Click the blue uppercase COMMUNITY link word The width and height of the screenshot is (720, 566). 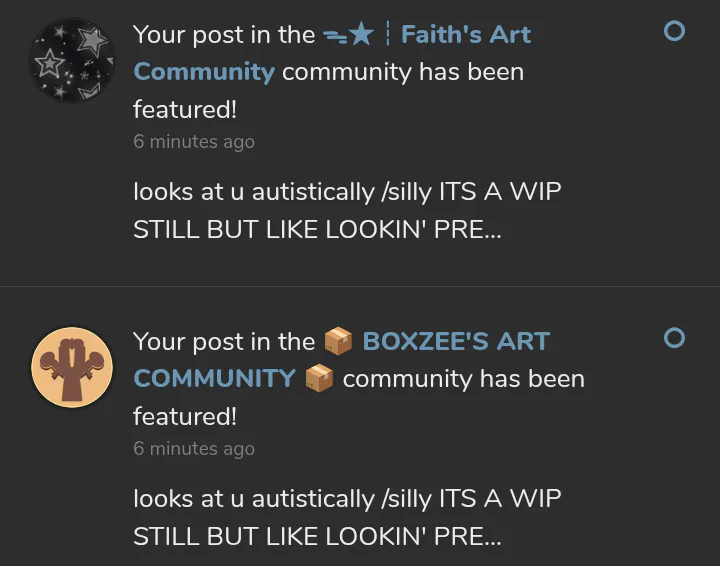(214, 379)
